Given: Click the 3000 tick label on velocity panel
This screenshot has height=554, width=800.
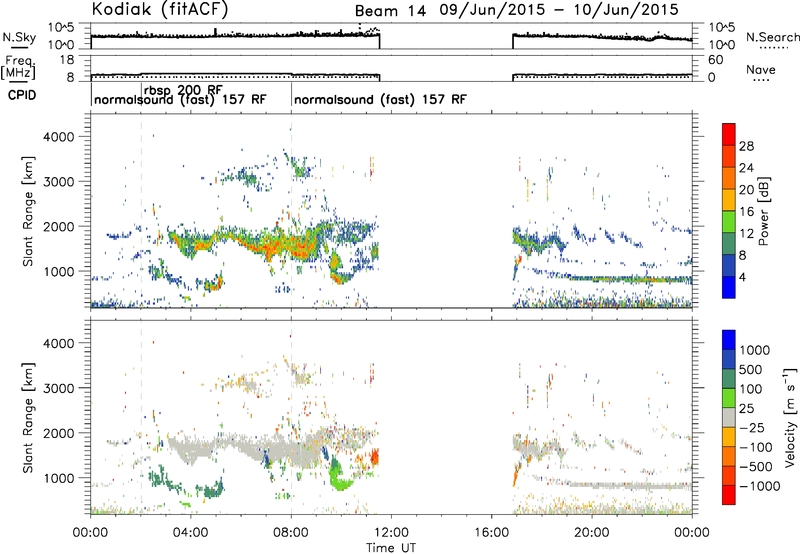Looking at the screenshot, I should pos(58,388).
